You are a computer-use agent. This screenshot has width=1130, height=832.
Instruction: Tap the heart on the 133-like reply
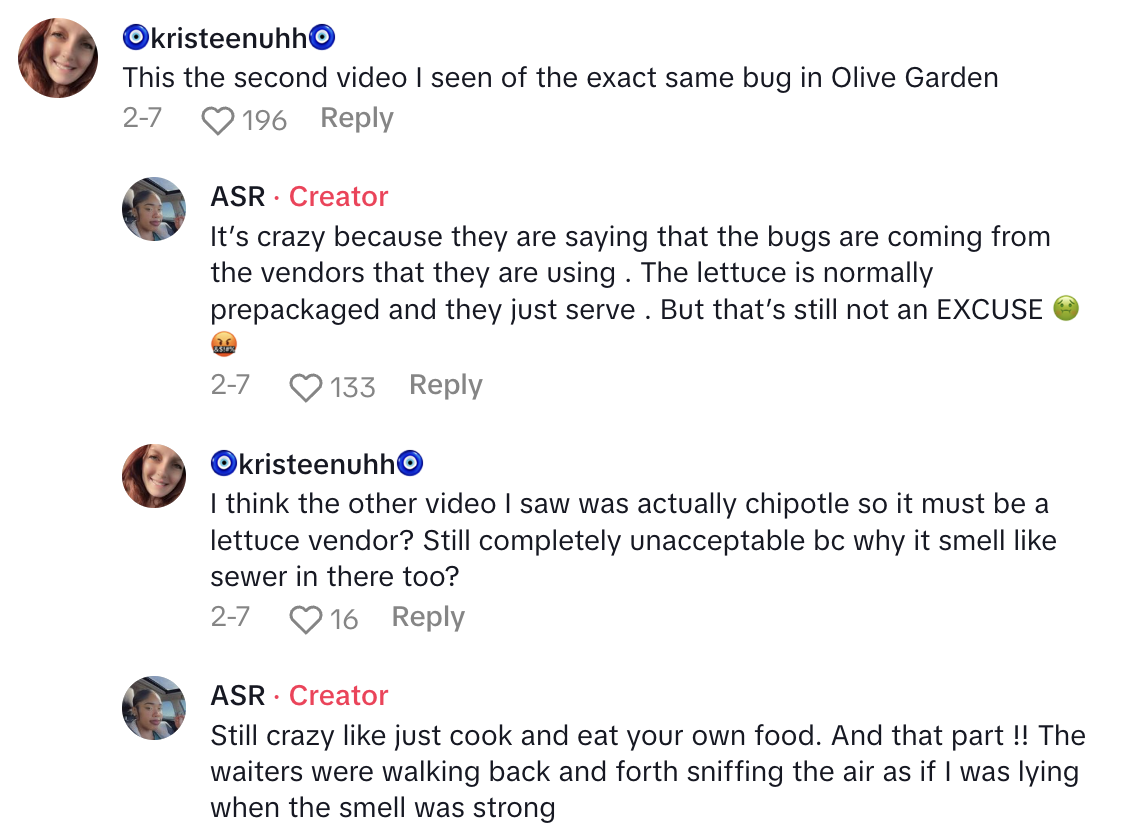[x=305, y=388]
